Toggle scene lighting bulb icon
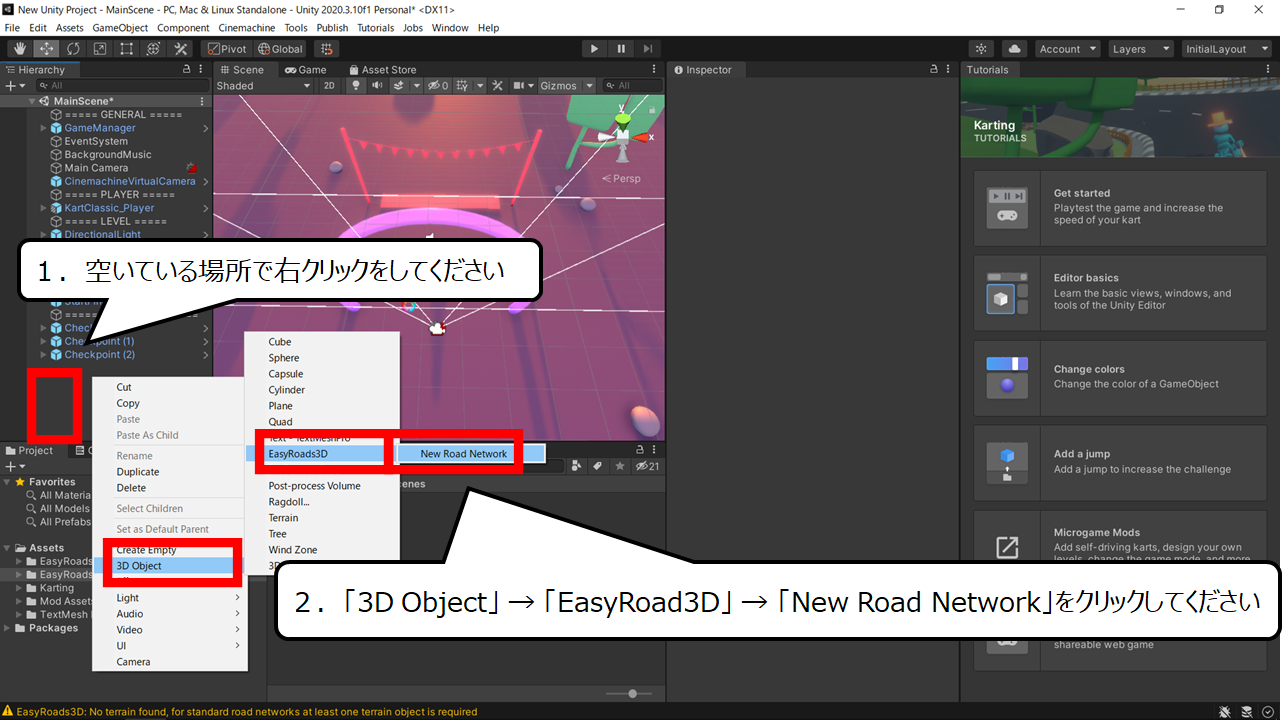 [x=355, y=86]
